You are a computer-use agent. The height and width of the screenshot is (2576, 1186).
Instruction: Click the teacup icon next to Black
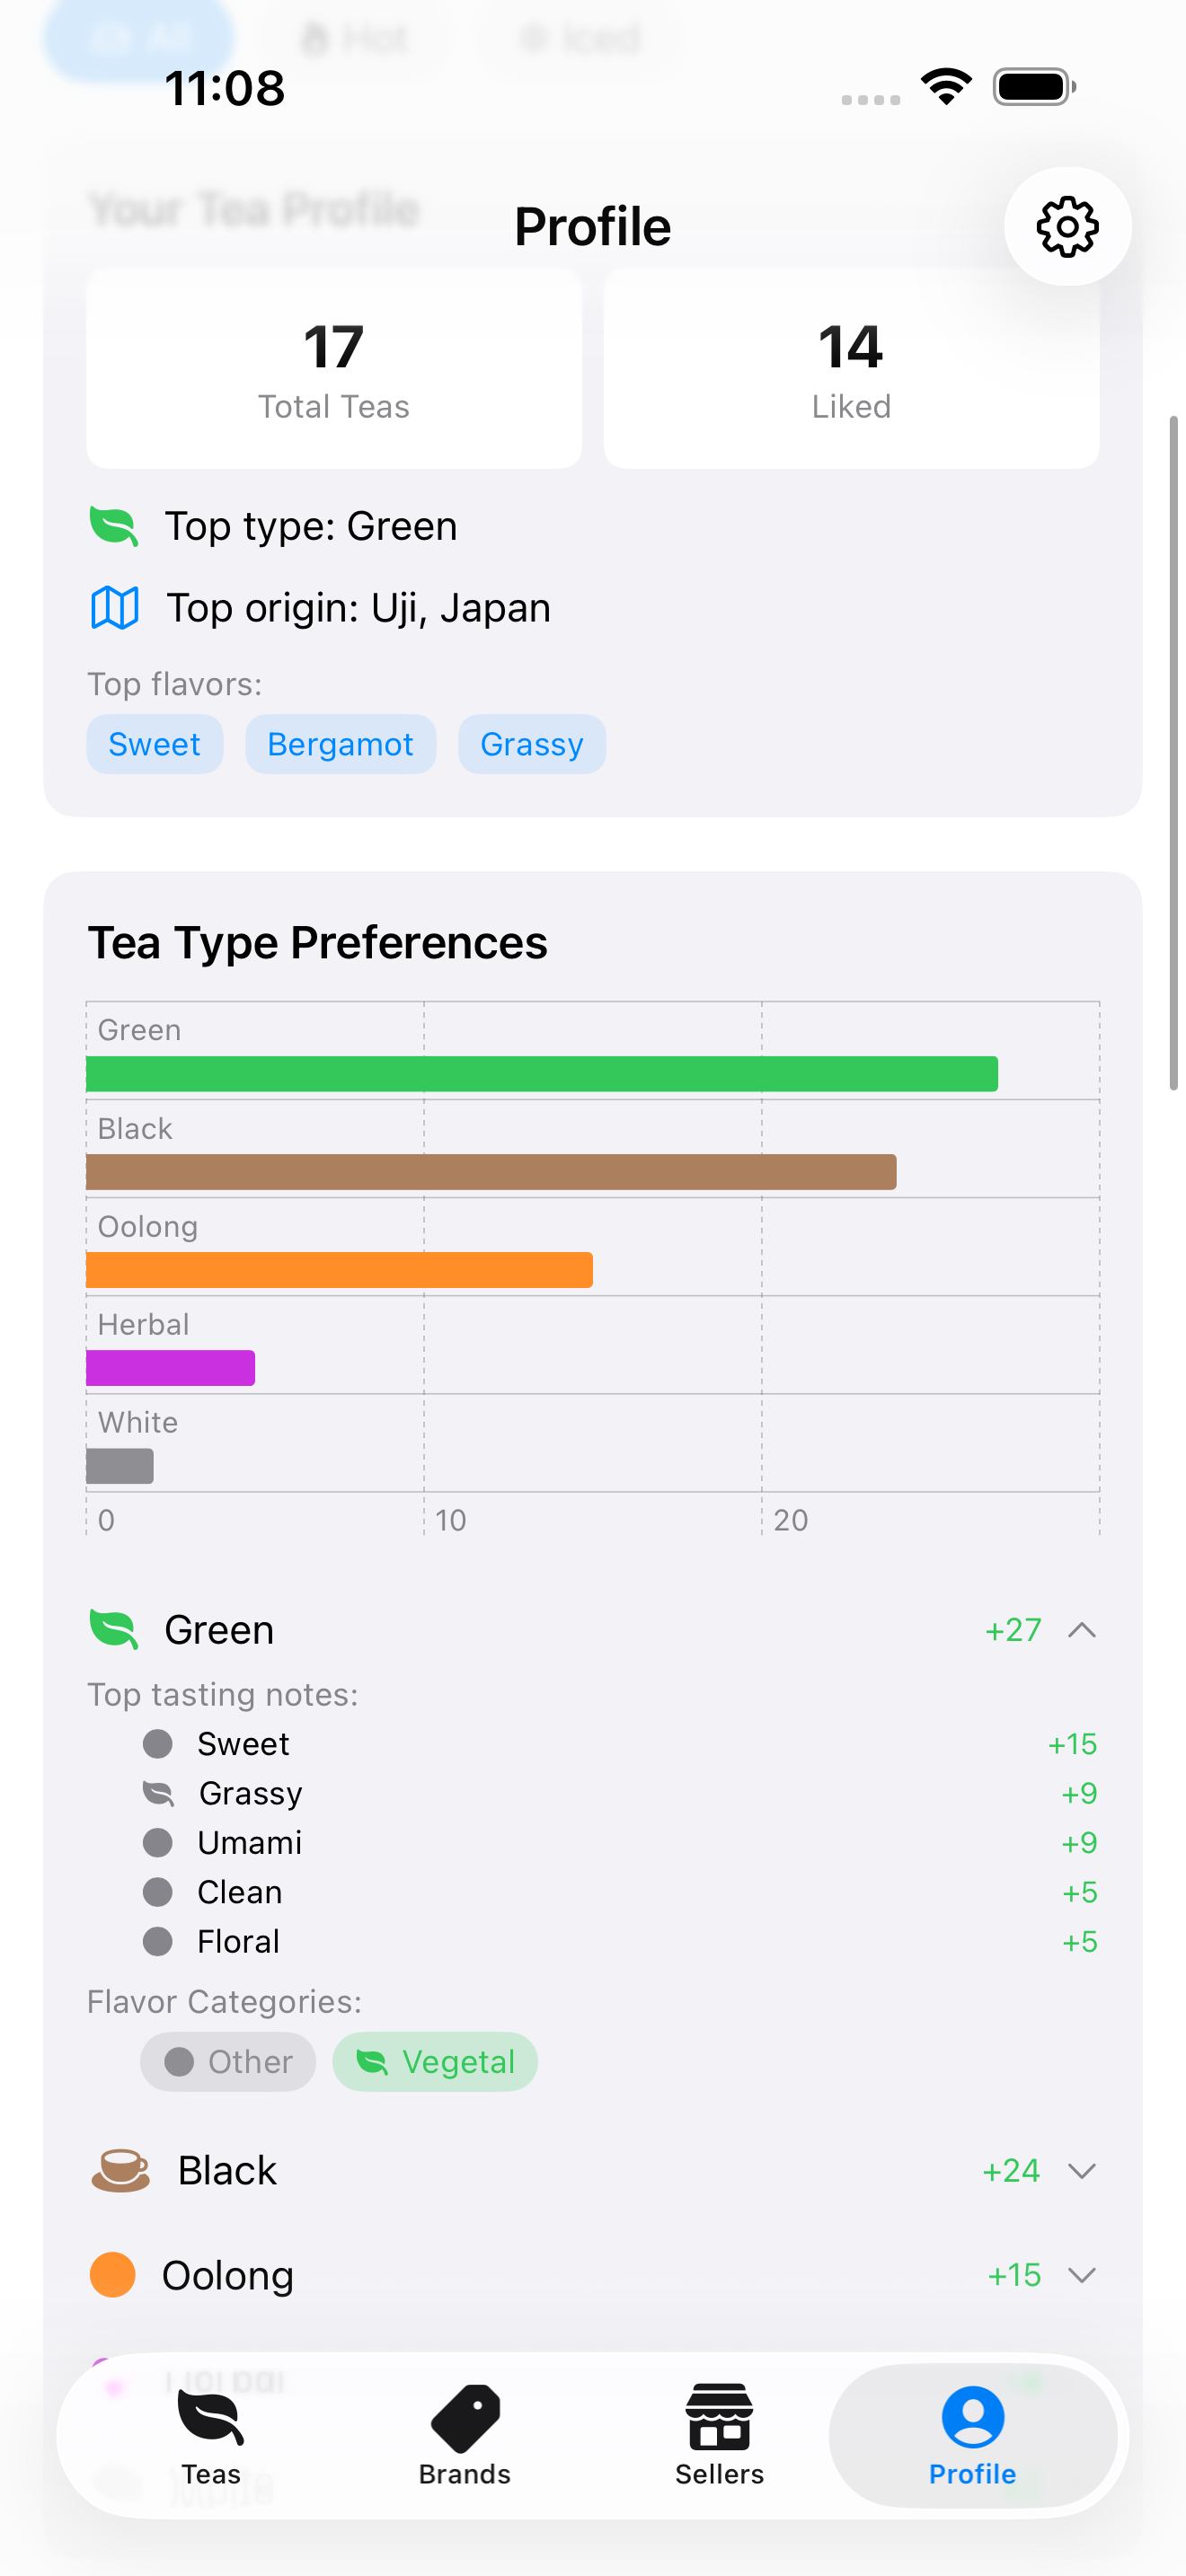pyautogui.click(x=119, y=2170)
